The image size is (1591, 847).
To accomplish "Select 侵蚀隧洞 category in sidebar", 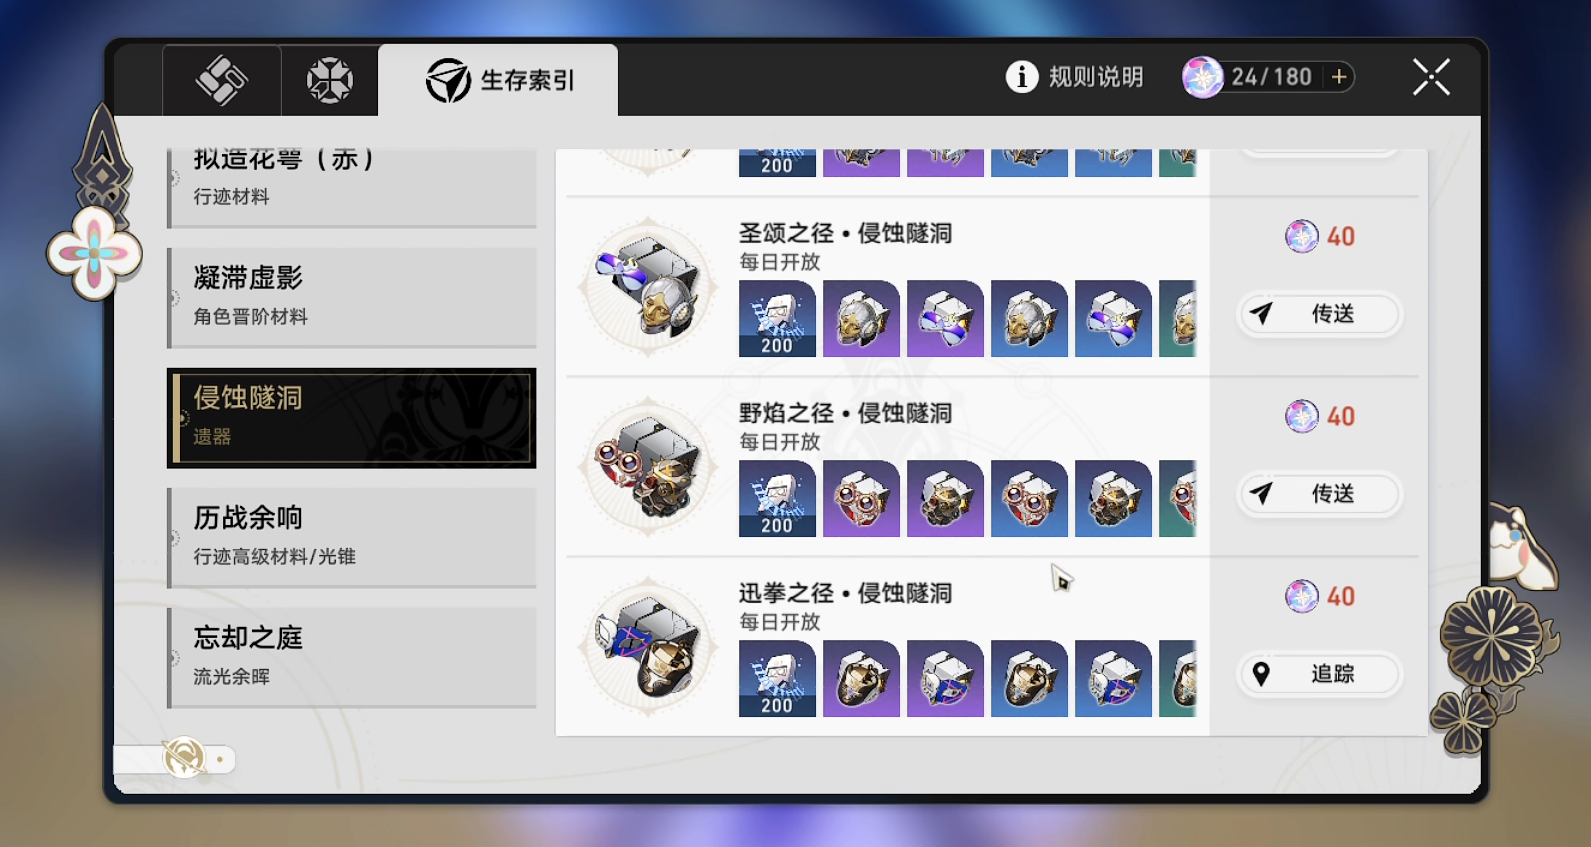I will 352,418.
